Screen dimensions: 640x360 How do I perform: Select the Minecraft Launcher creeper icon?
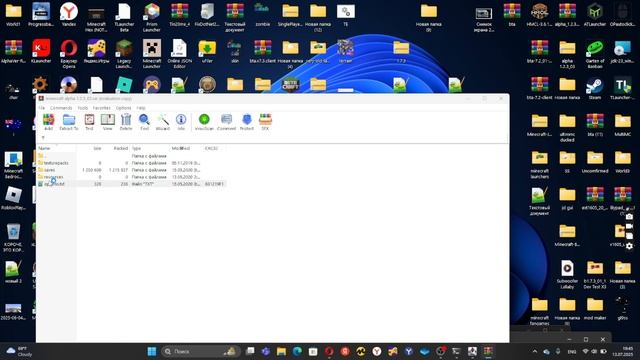click(x=151, y=54)
